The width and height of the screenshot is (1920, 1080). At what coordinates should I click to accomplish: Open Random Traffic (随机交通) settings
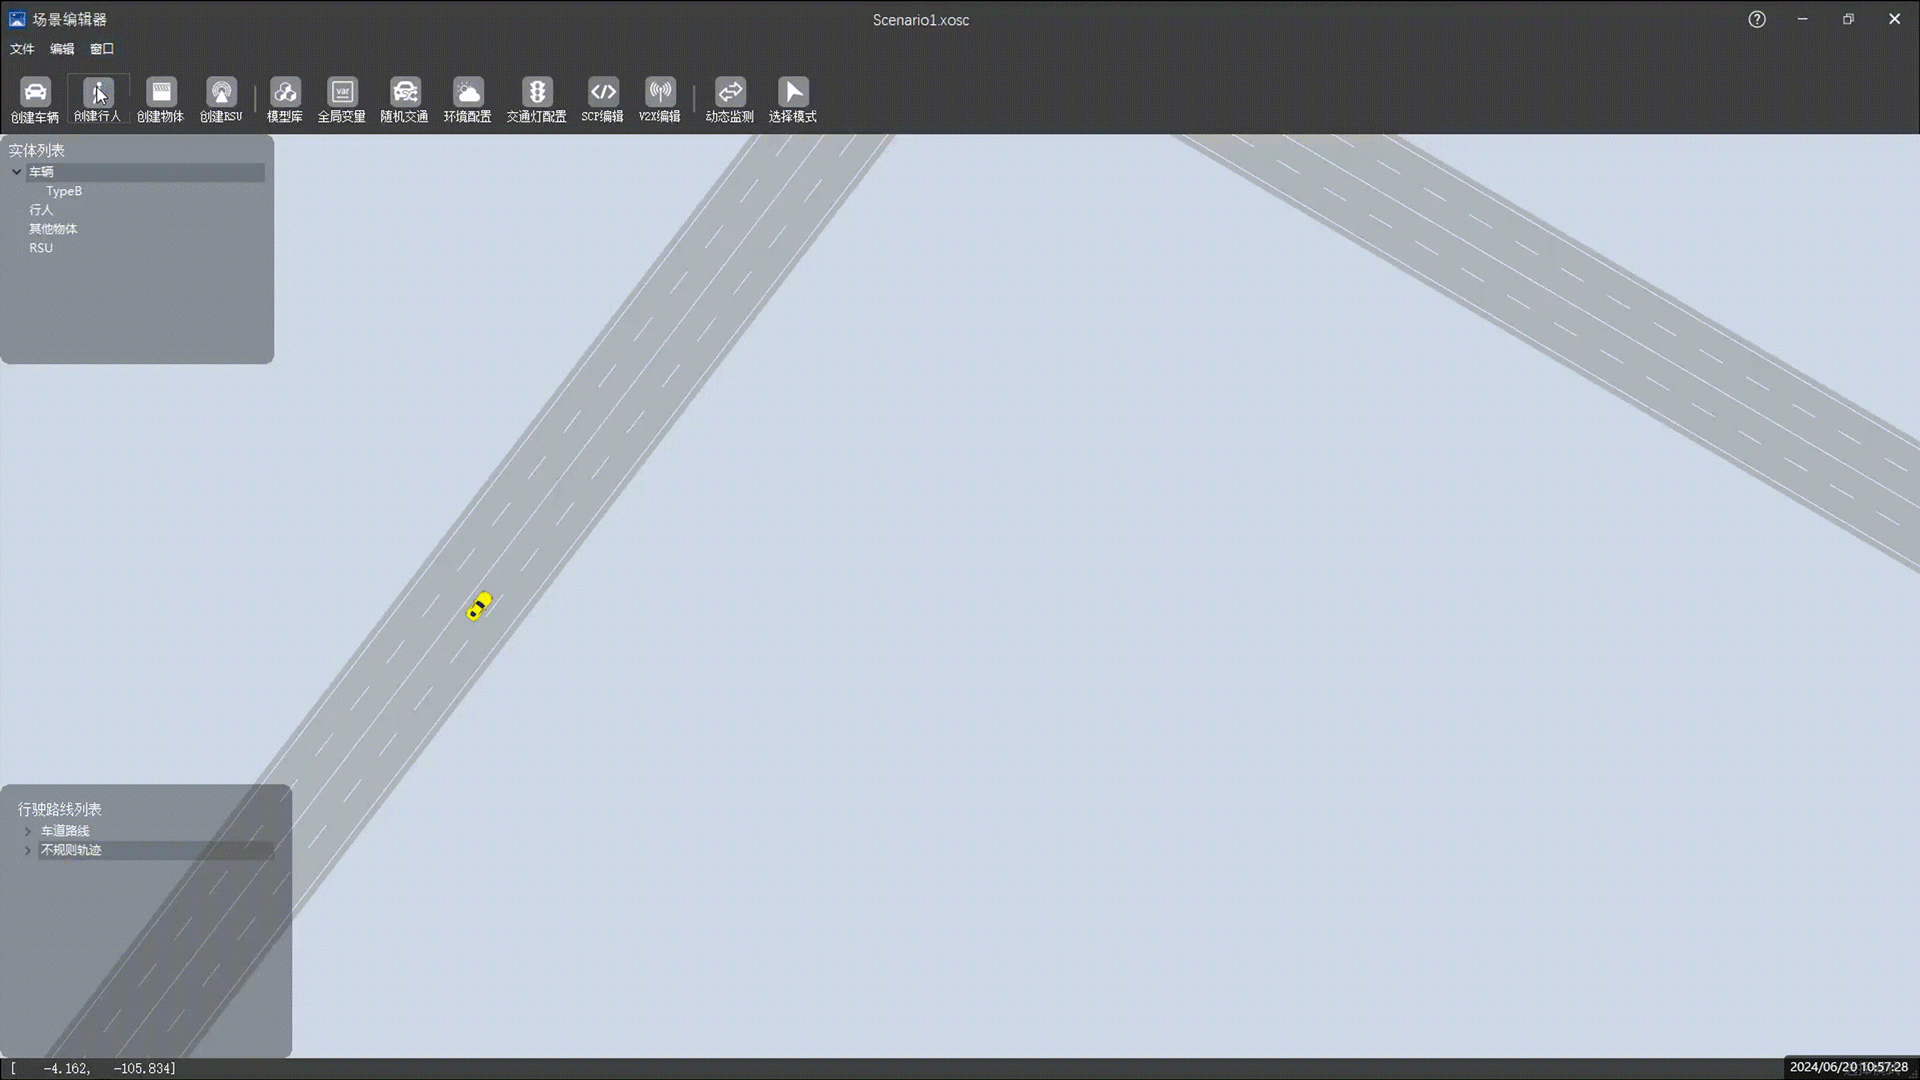(404, 93)
